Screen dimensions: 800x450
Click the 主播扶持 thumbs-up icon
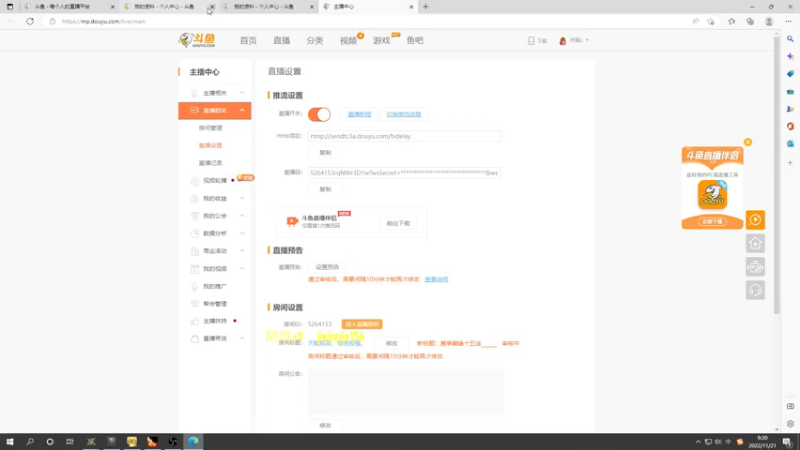click(x=194, y=321)
